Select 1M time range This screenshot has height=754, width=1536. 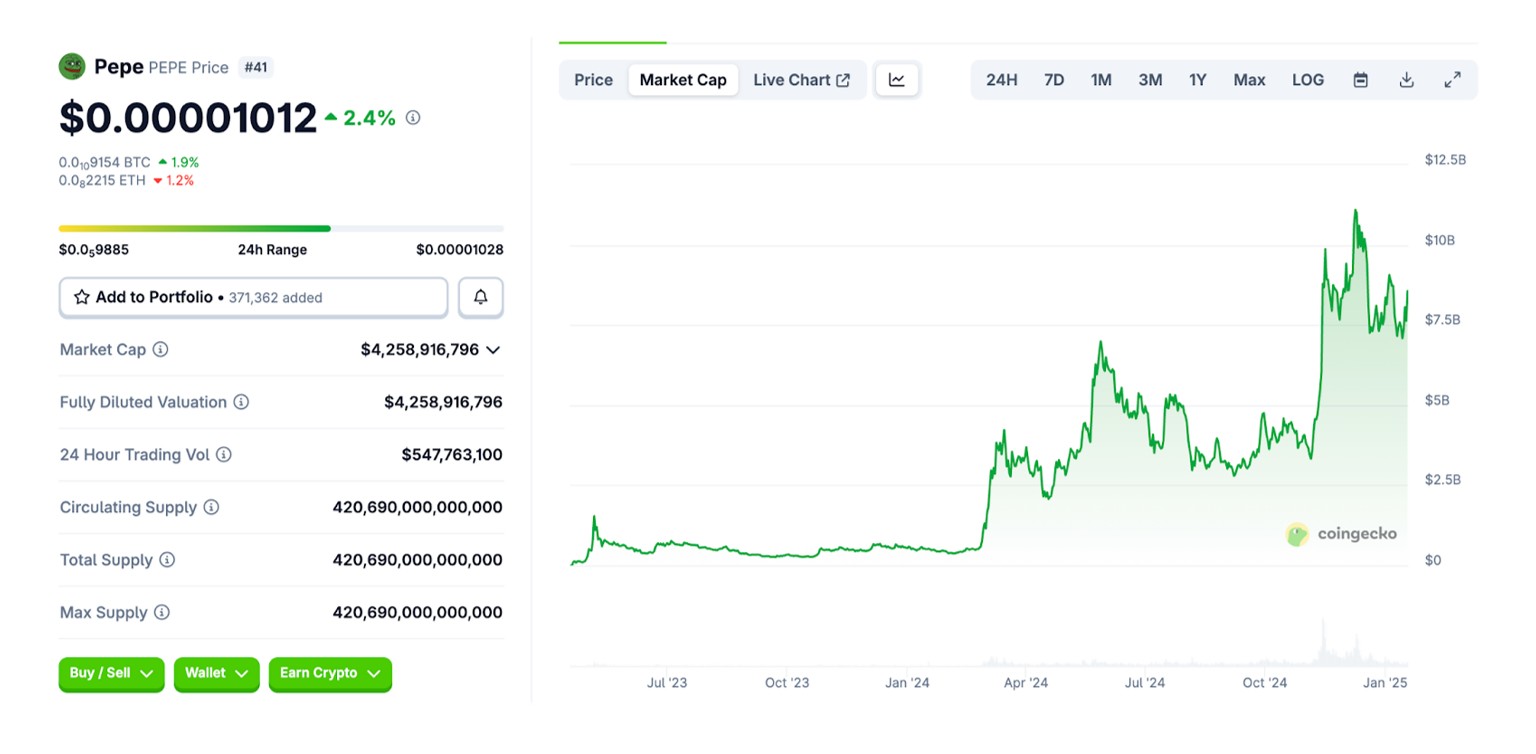[1101, 80]
